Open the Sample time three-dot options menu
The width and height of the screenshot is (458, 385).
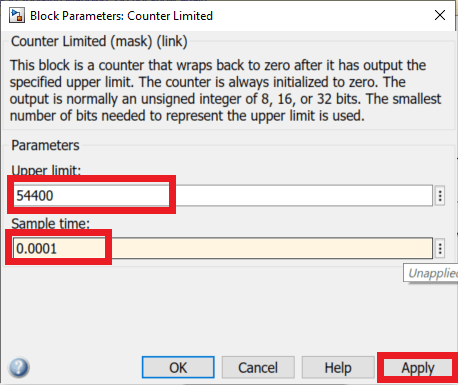point(440,248)
